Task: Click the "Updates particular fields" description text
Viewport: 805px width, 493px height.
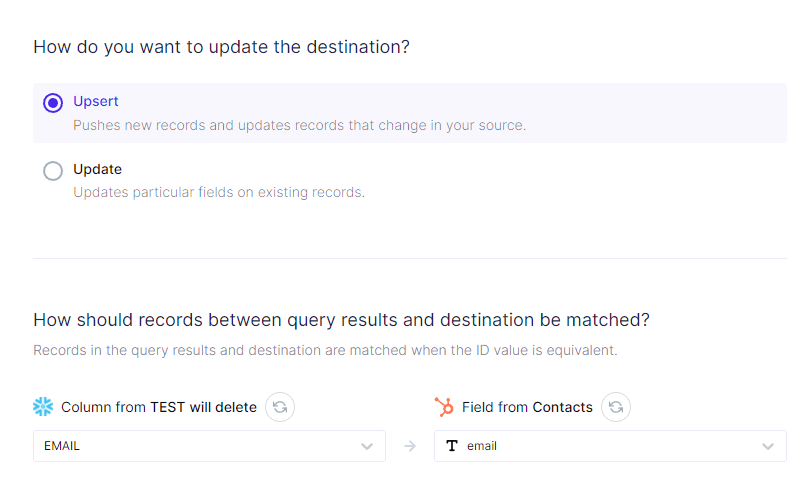Action: tap(219, 192)
